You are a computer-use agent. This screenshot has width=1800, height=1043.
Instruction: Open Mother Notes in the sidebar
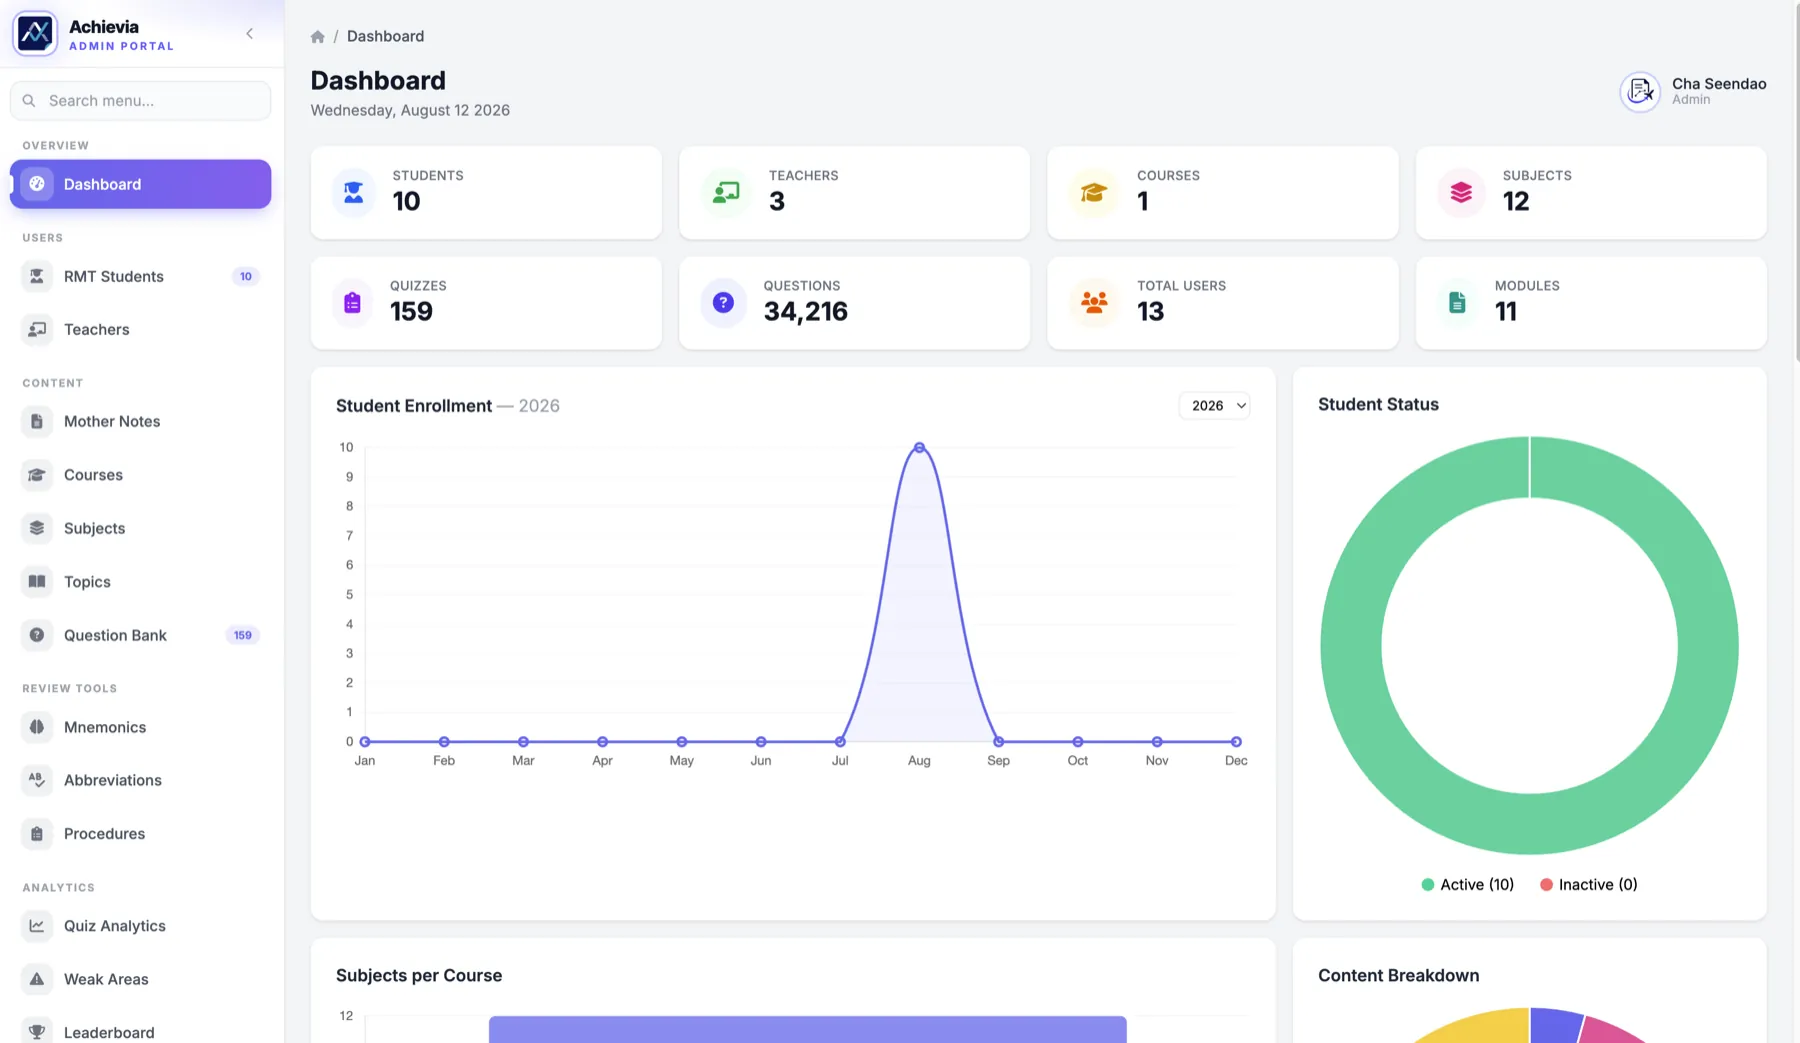[x=140, y=421]
